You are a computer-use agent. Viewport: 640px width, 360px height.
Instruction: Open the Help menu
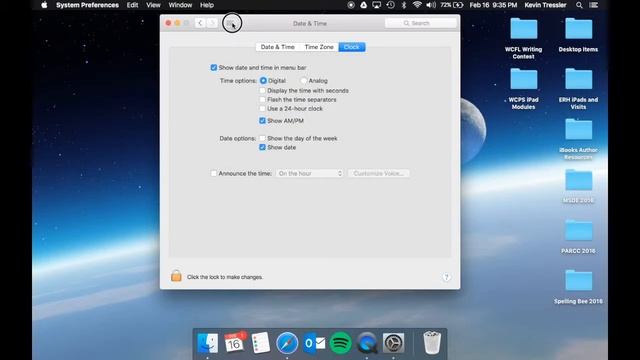pos(207,5)
